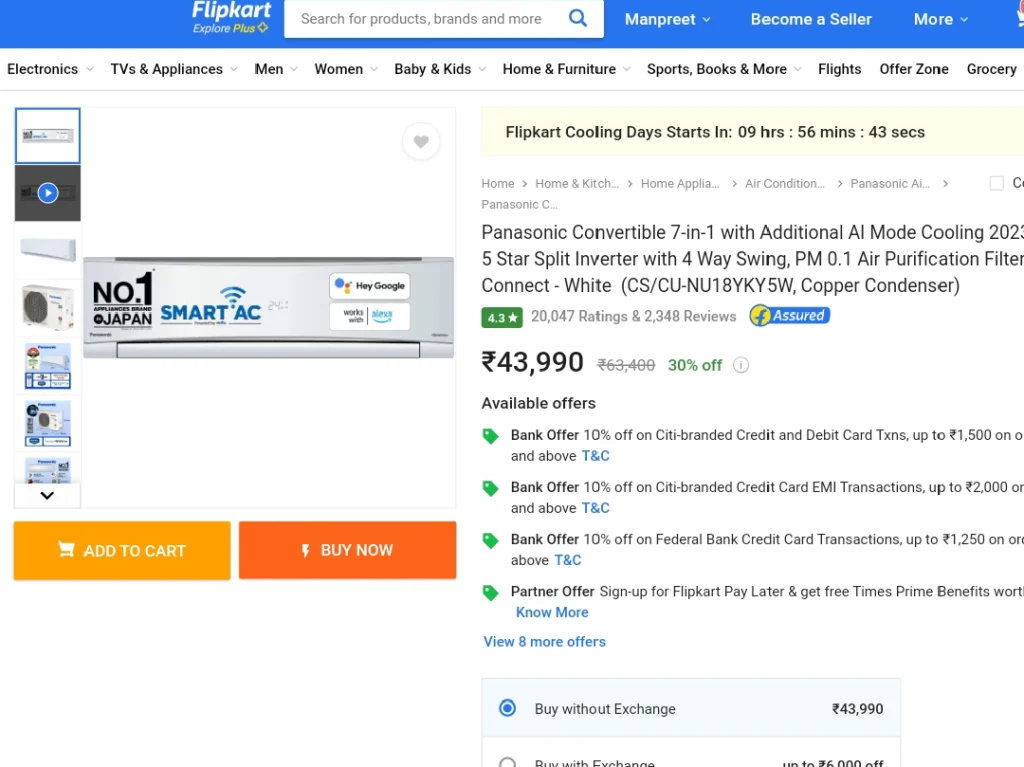Tick the Compare checkbox
This screenshot has width=1024, height=767.
pos(997,183)
